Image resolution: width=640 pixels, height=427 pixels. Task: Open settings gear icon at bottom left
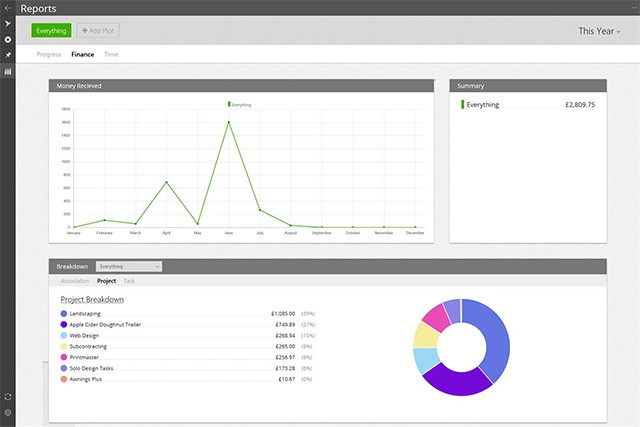(x=8, y=413)
